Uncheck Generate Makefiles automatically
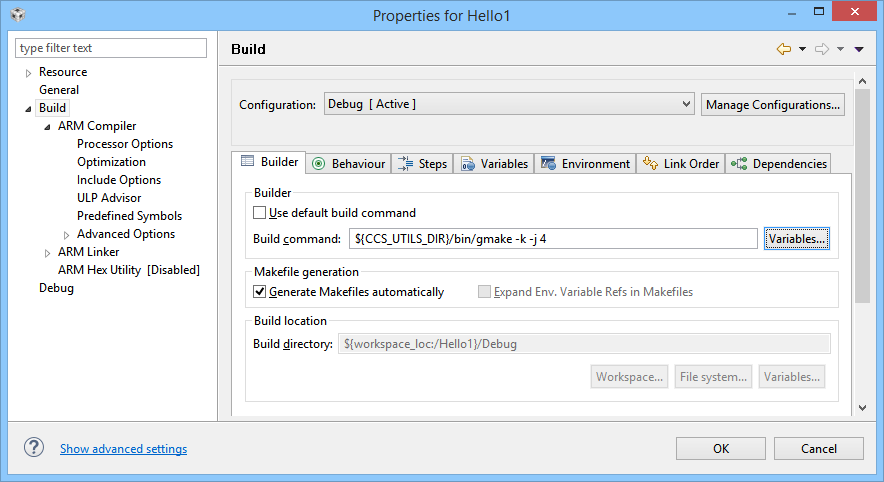 tap(260, 292)
